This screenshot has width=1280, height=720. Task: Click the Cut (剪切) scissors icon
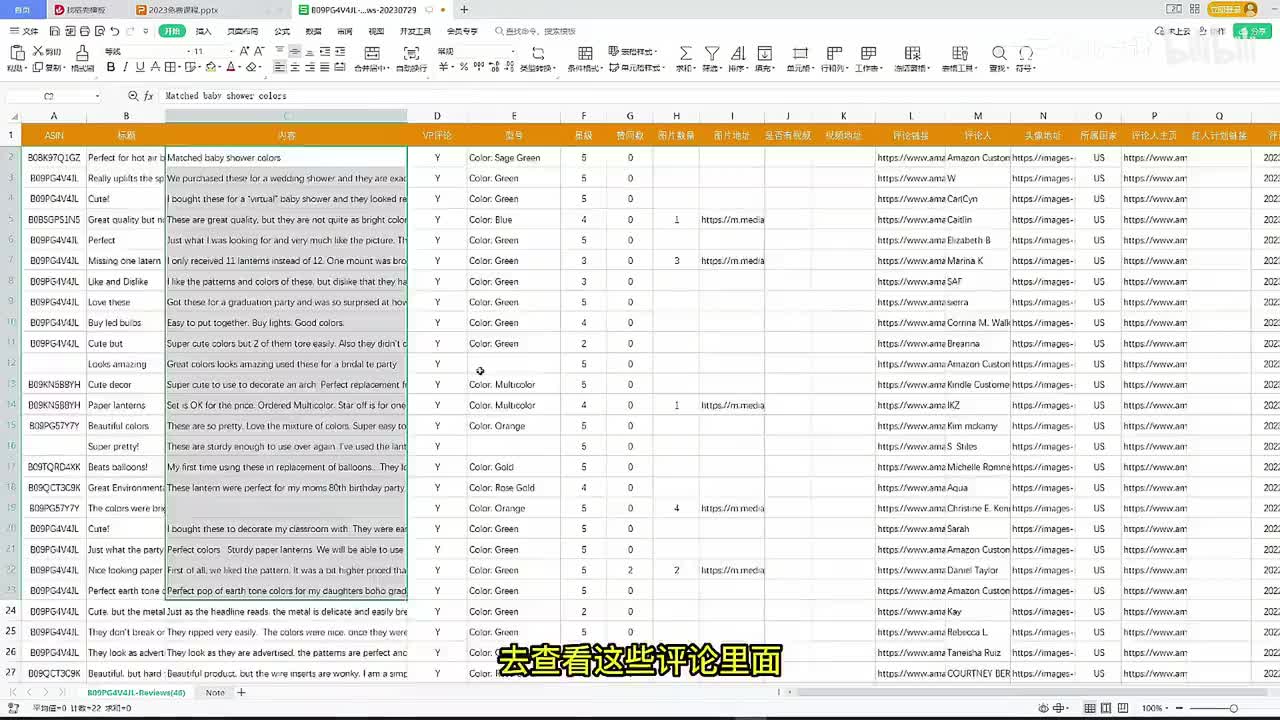(x=38, y=51)
